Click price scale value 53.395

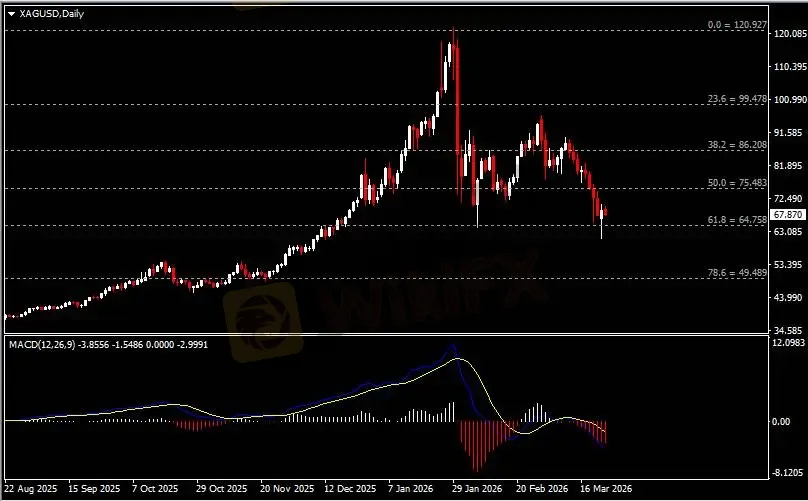pos(788,264)
